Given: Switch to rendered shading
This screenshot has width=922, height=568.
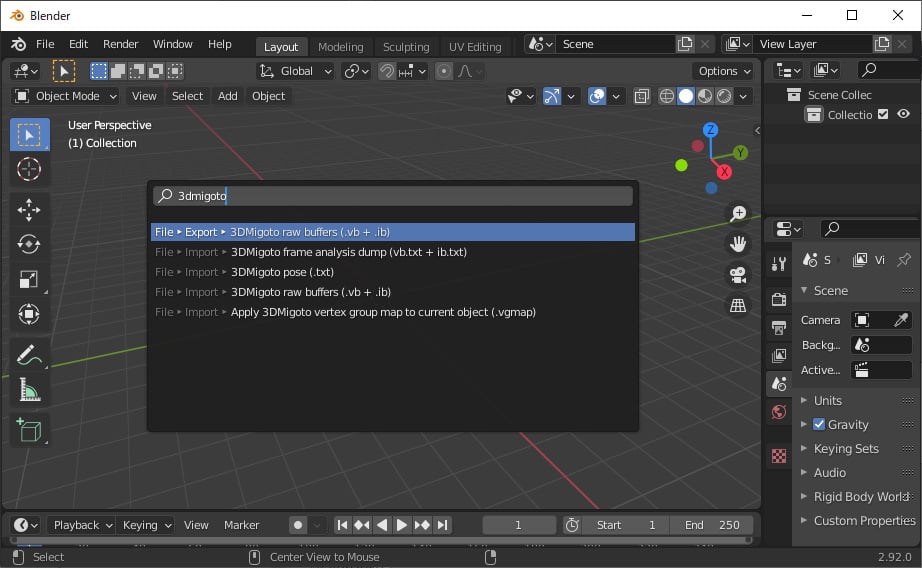Looking at the screenshot, I should click(724, 96).
